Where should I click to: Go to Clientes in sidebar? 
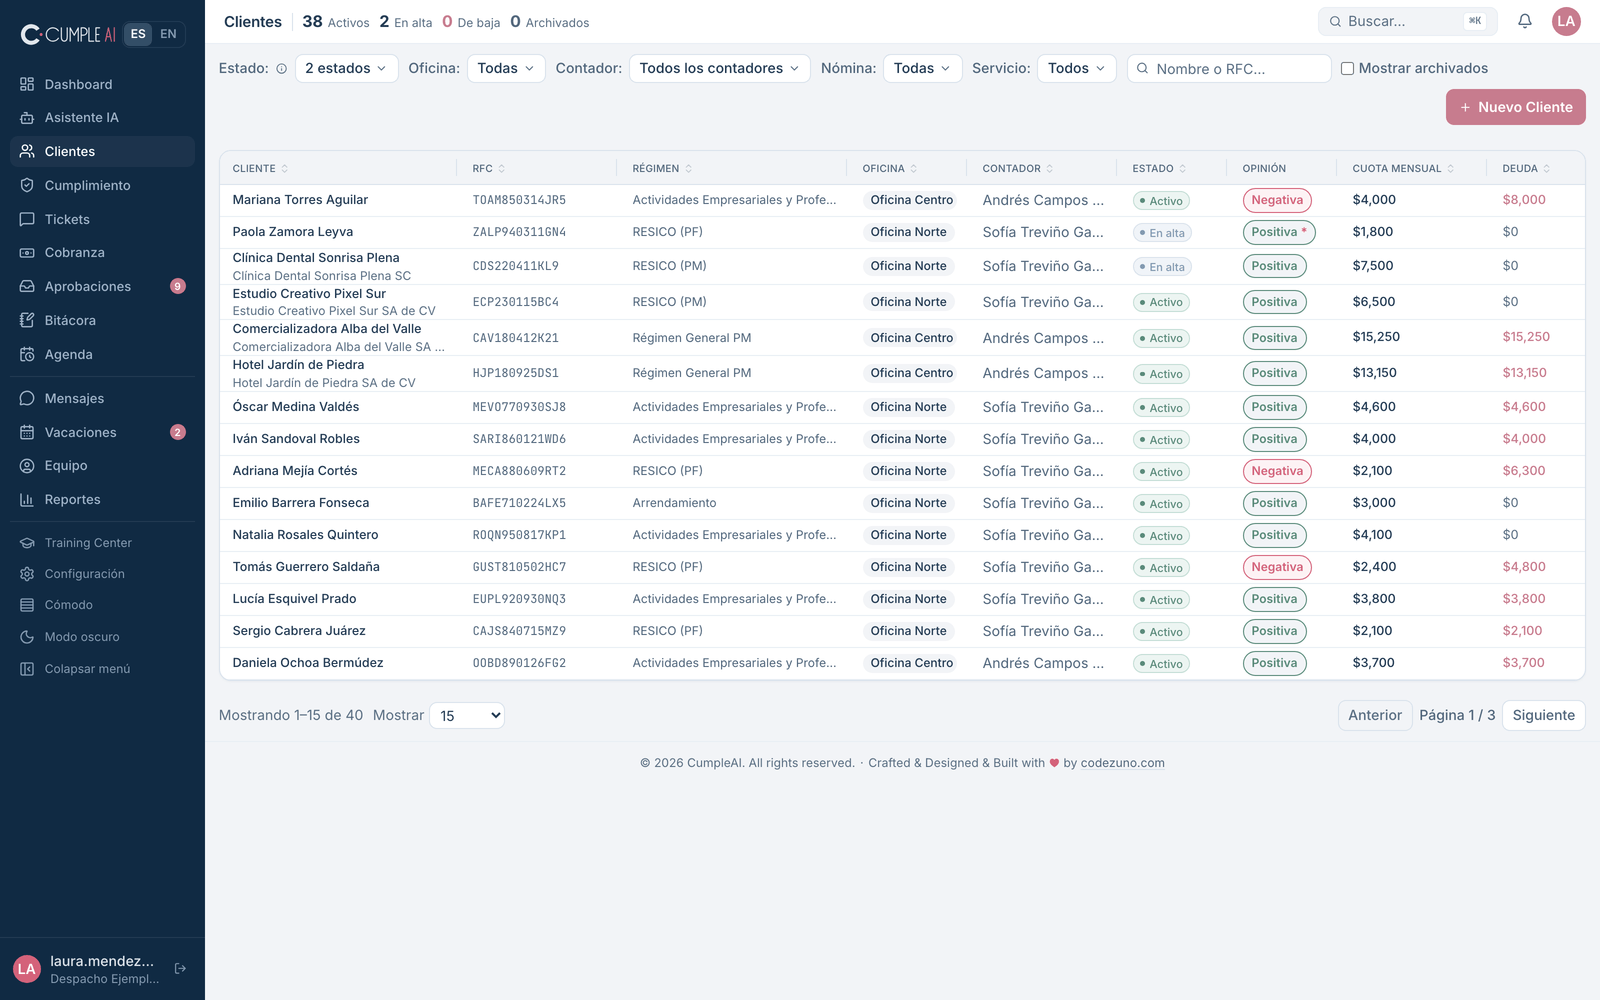point(102,151)
